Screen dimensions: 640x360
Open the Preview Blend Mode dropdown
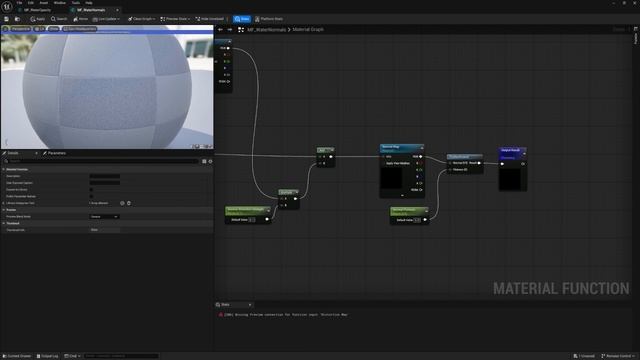(x=104, y=216)
